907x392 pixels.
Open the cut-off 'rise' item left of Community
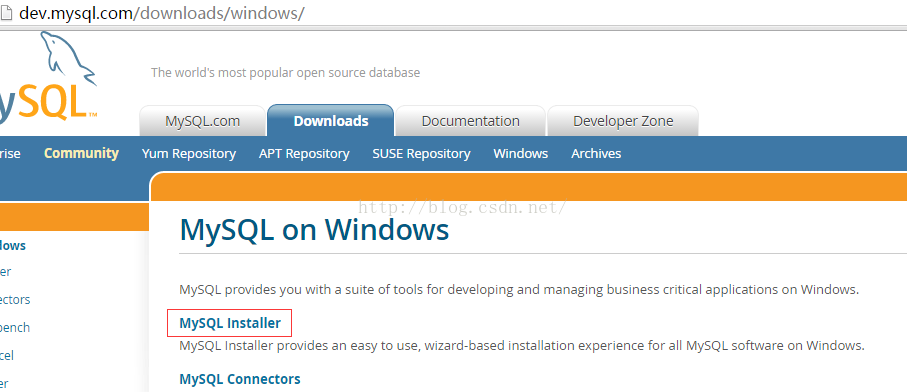point(10,153)
